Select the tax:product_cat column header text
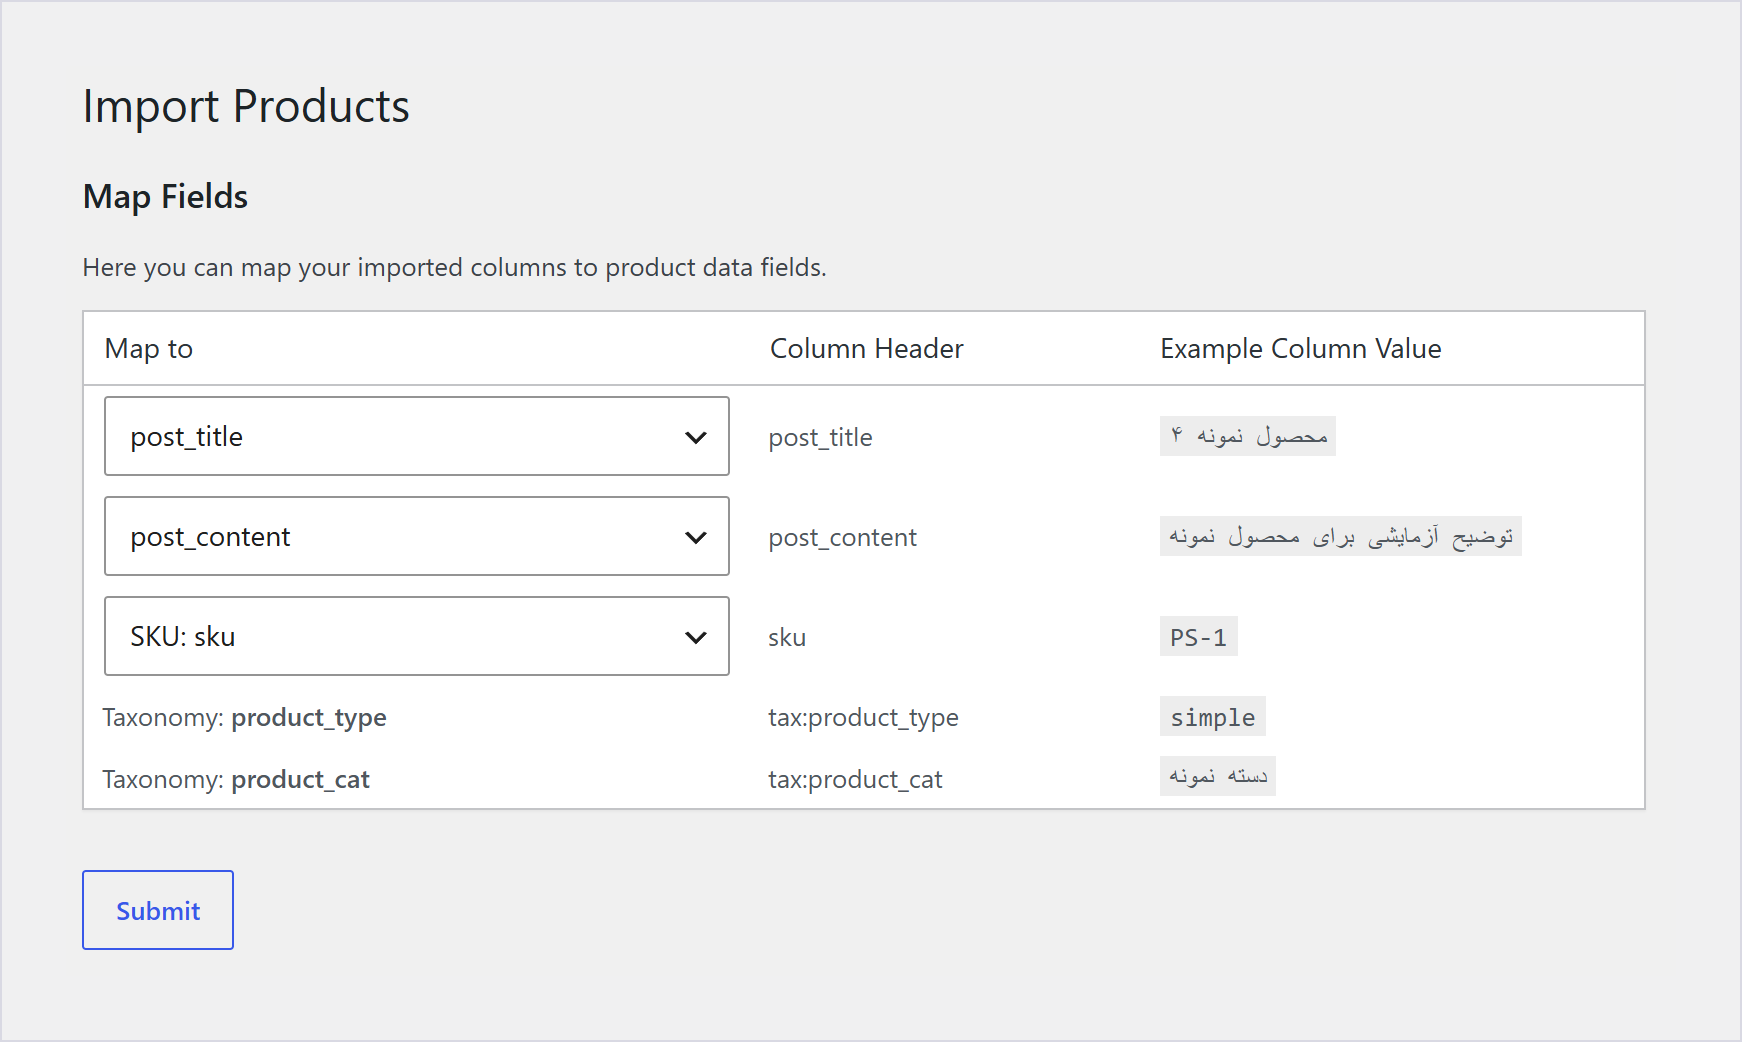The width and height of the screenshot is (1742, 1042). click(855, 780)
